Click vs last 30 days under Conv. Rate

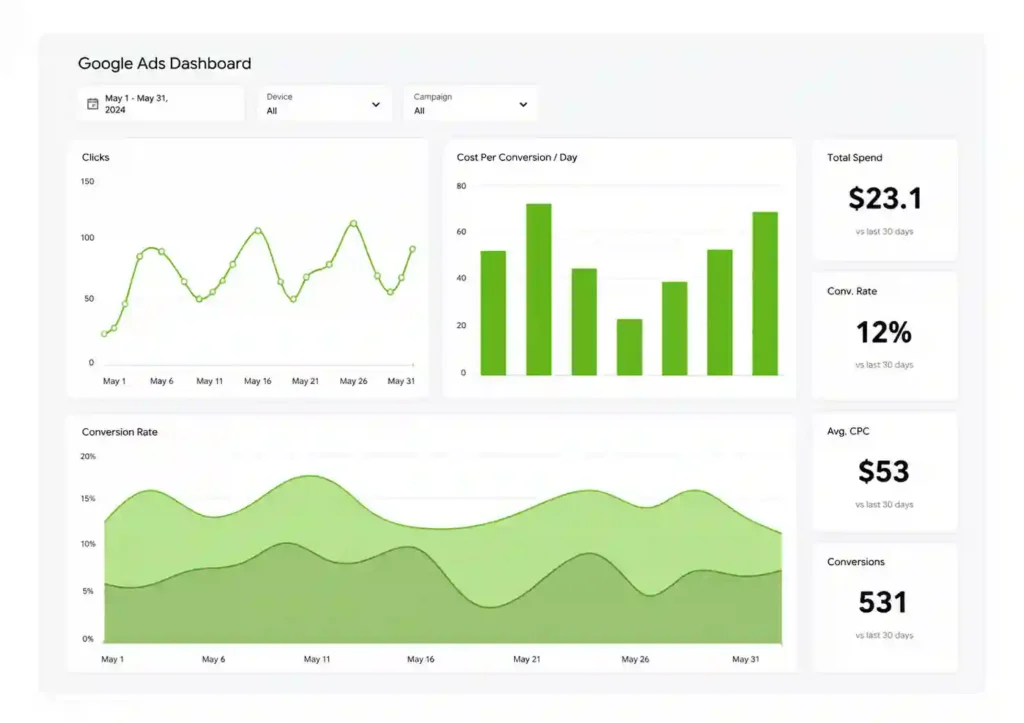coord(884,364)
